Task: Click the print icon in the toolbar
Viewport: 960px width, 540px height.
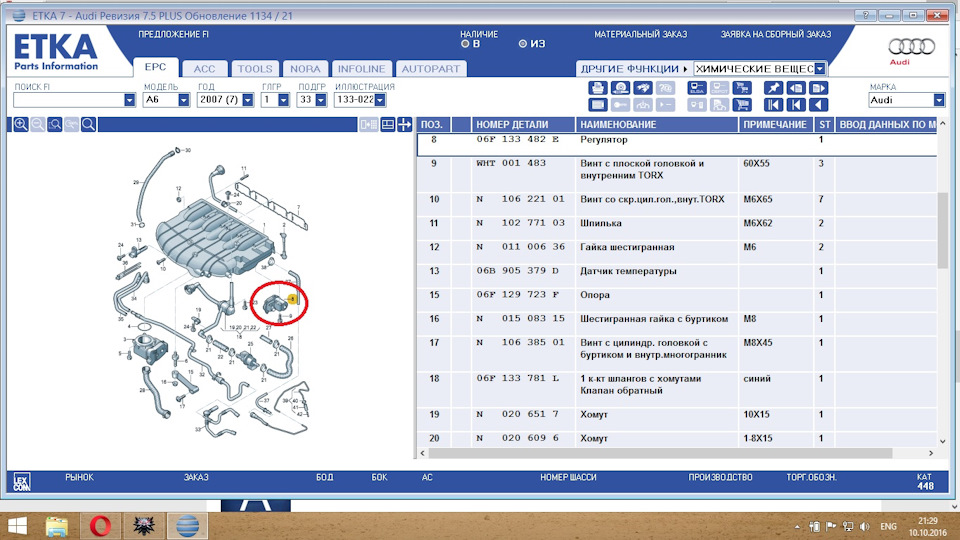Action: [598, 88]
